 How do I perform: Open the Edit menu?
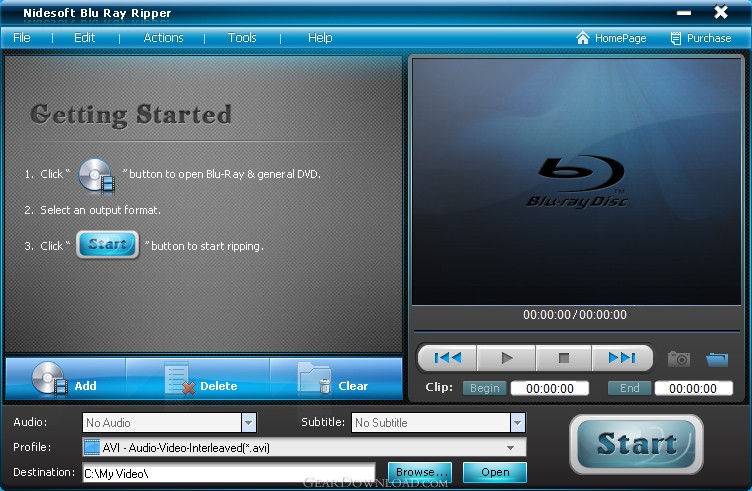(84, 38)
